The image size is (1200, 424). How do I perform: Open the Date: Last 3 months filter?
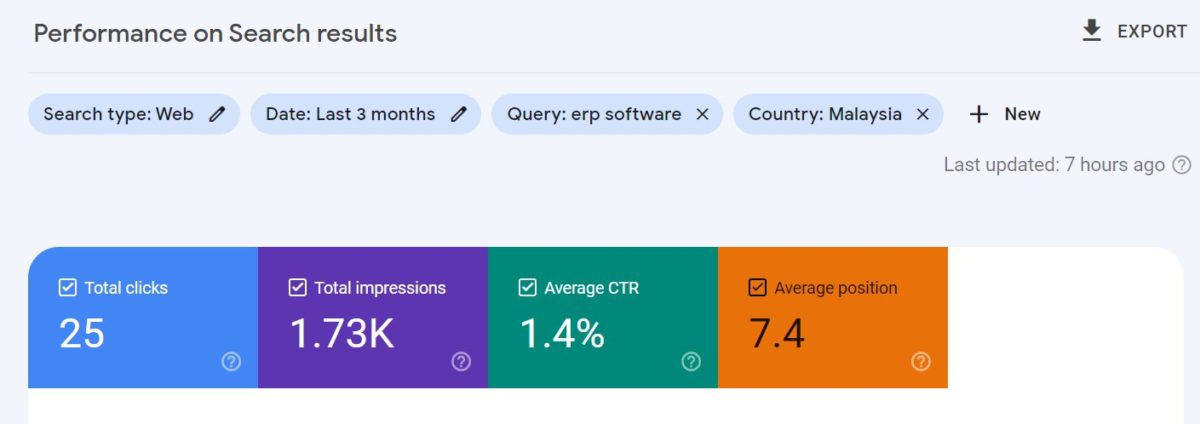tap(350, 114)
